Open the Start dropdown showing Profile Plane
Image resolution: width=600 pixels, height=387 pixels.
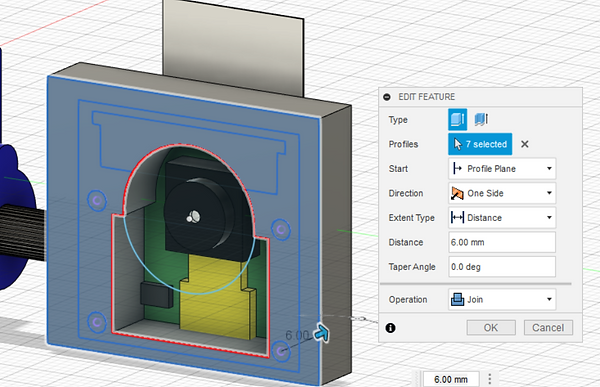tap(502, 169)
